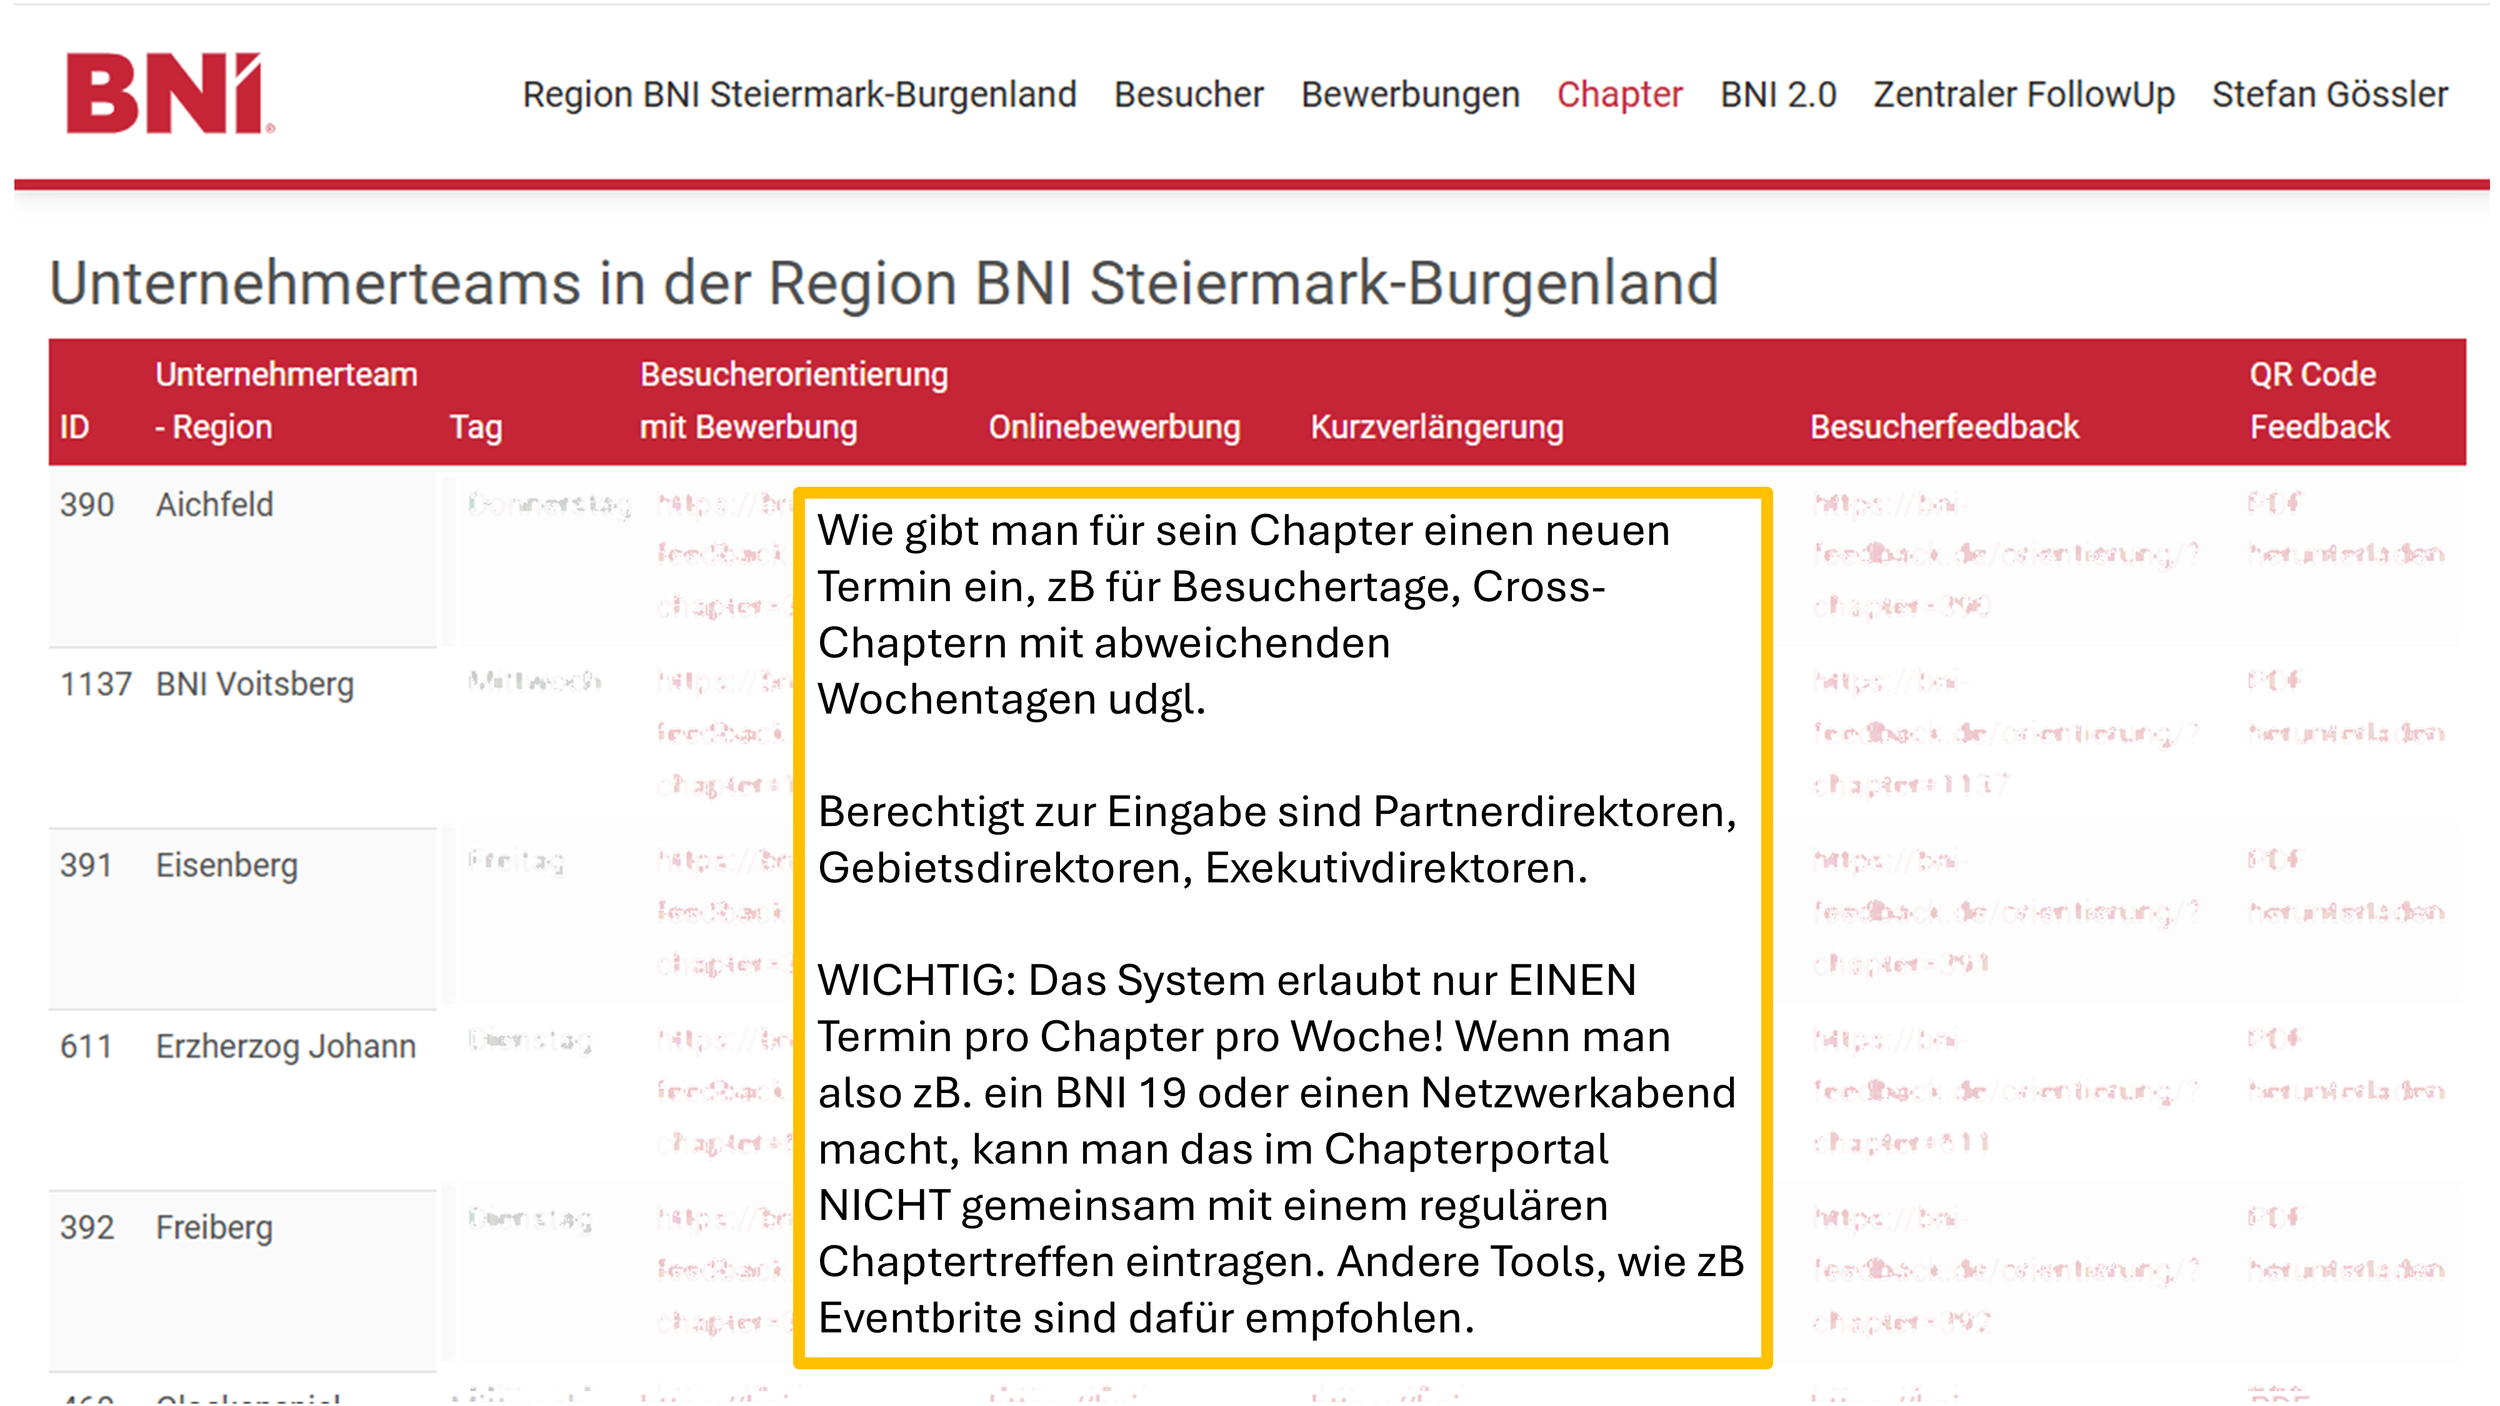Click the ID column header

[75, 427]
